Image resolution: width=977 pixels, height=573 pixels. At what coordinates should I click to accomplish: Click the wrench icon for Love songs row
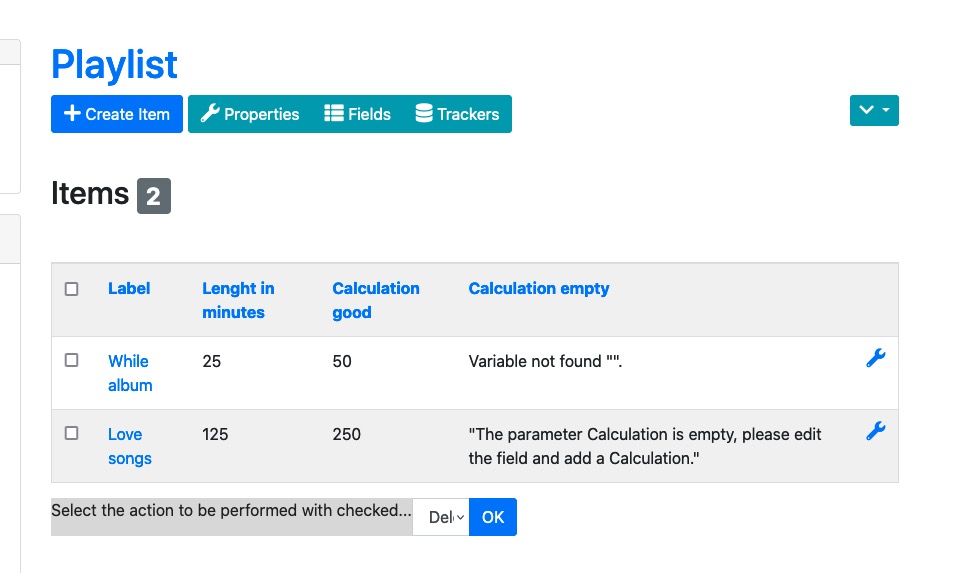pyautogui.click(x=875, y=431)
